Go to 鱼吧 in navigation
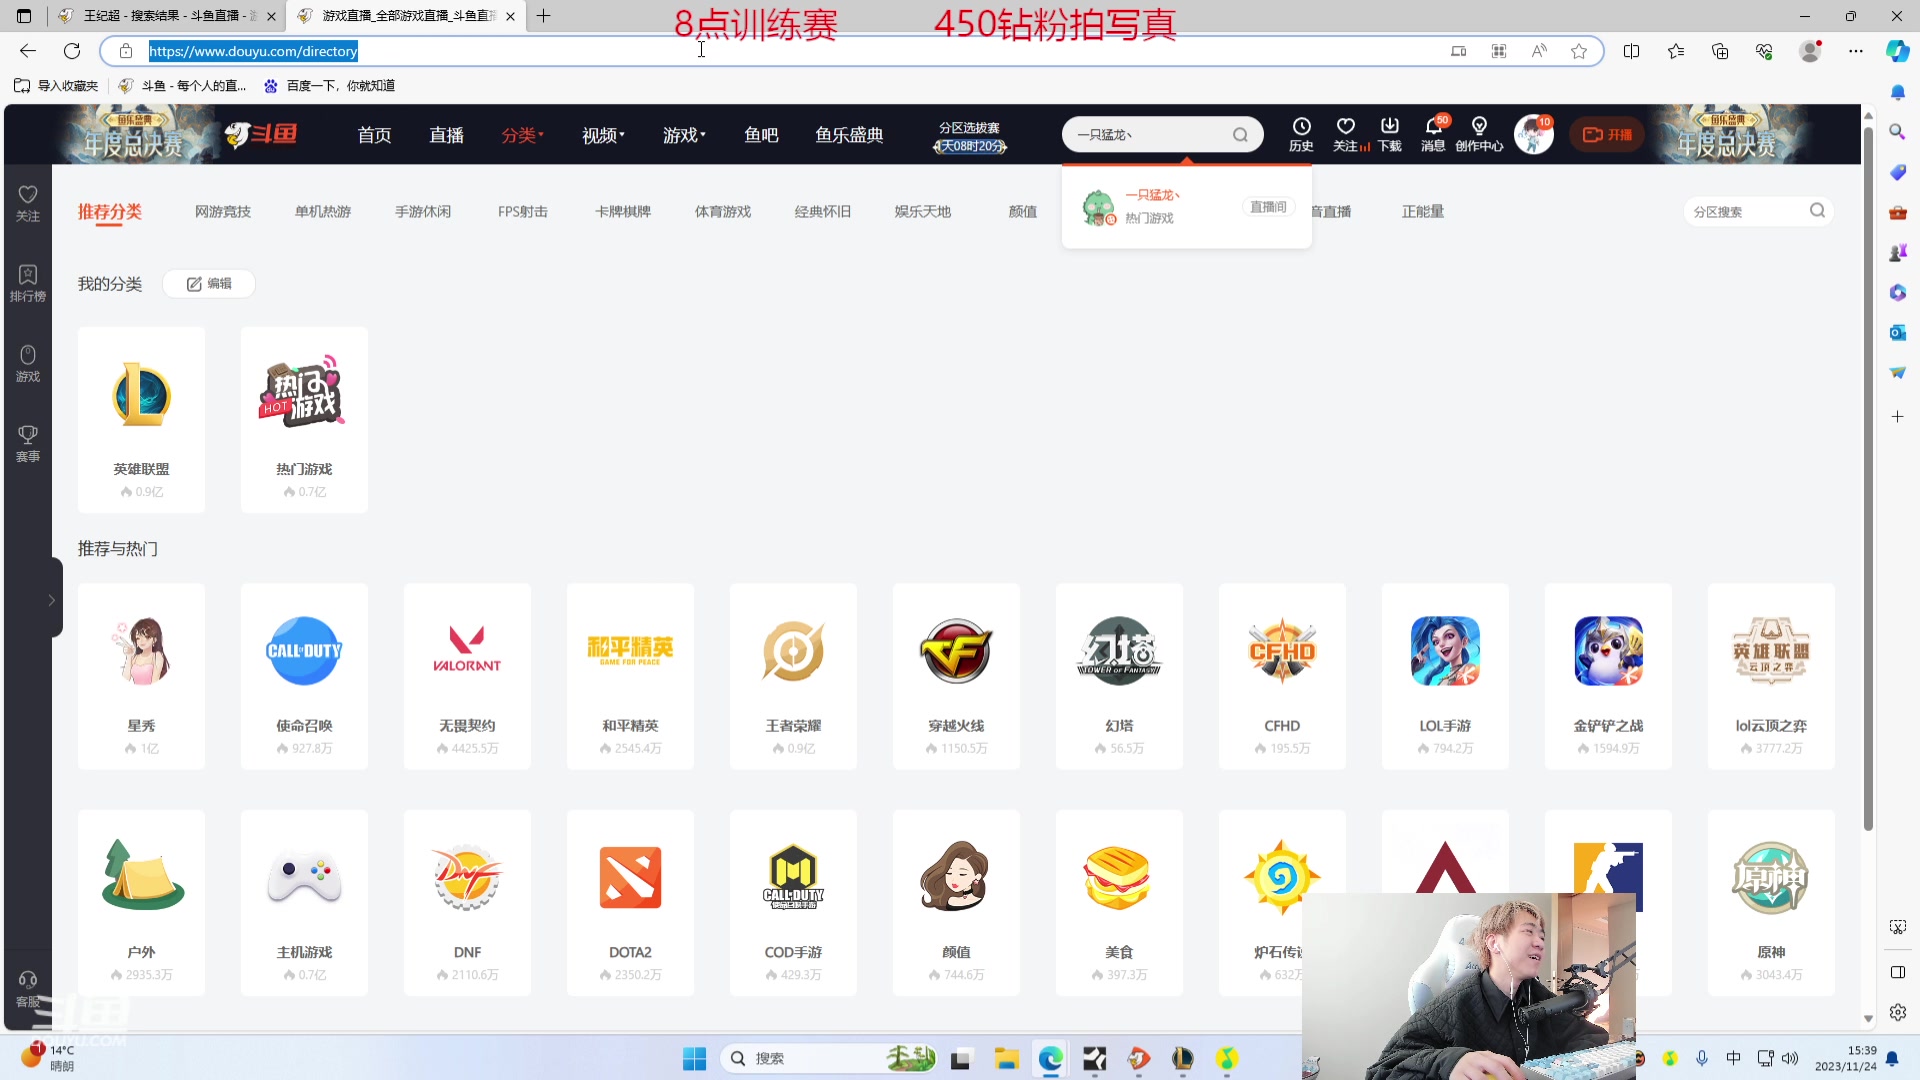This screenshot has height=1080, width=1920. pyautogui.click(x=761, y=135)
